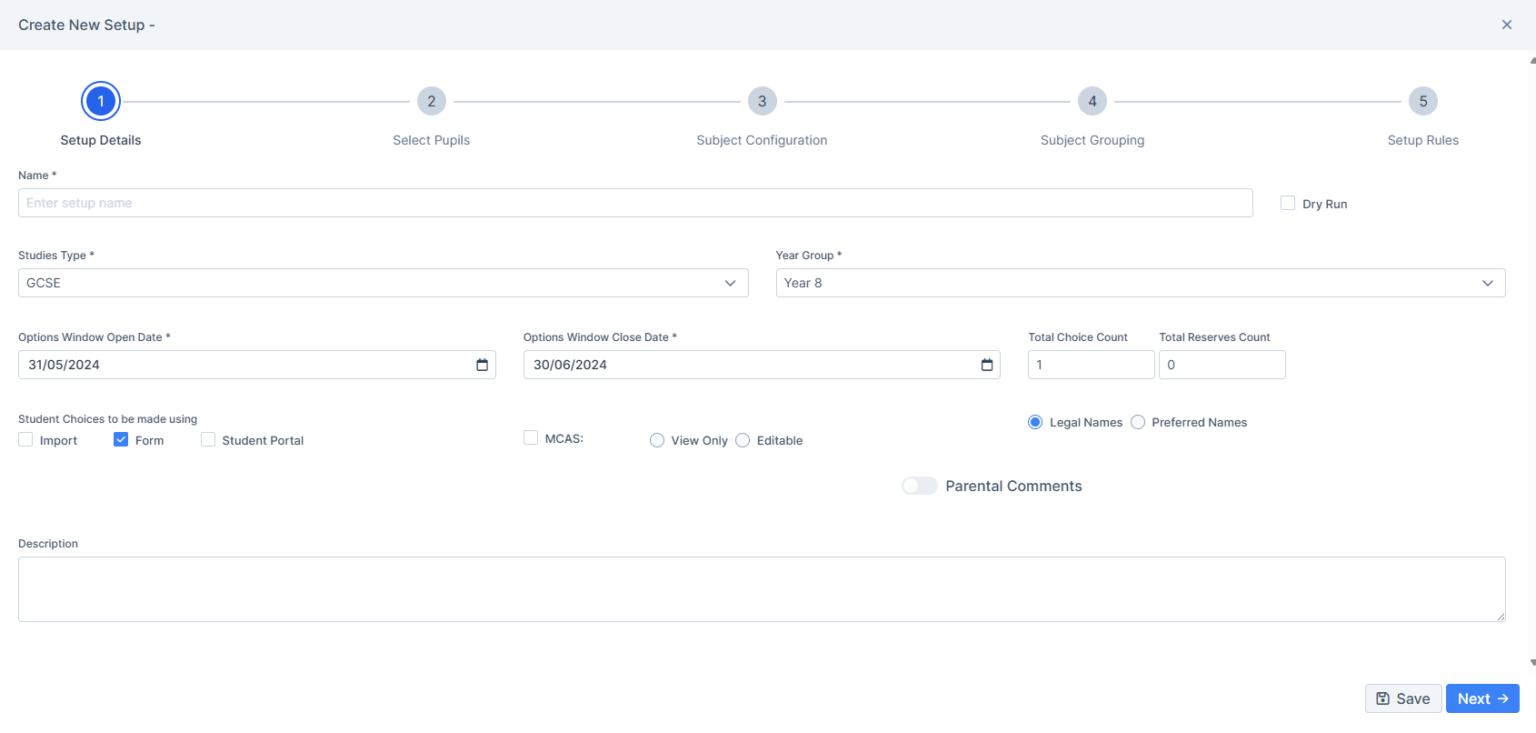The height and width of the screenshot is (733, 1536).
Task: Click the step 5 circle icon
Action: click(x=1422, y=100)
